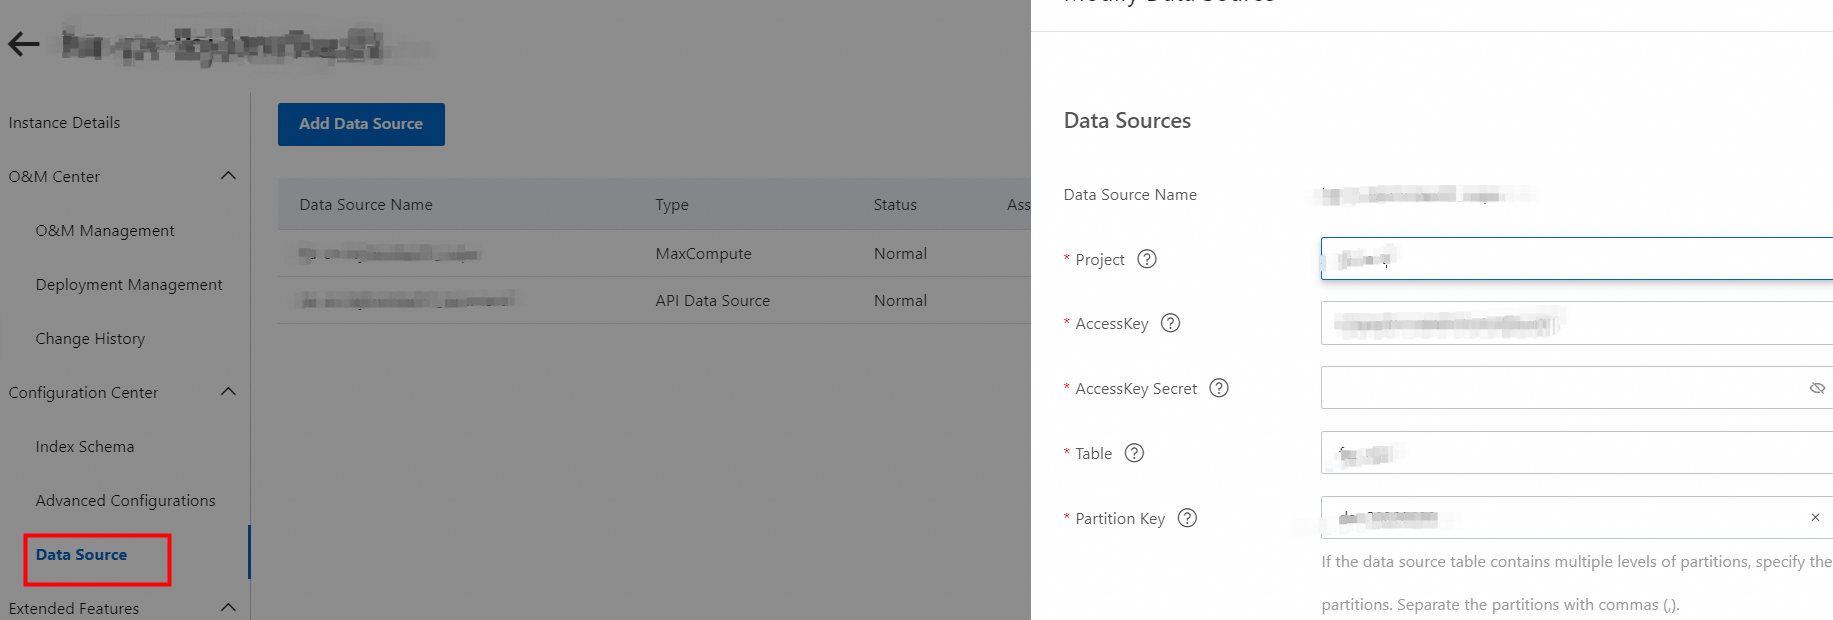The height and width of the screenshot is (620, 1833).
Task: Open Instance Details page
Action: tap(64, 122)
